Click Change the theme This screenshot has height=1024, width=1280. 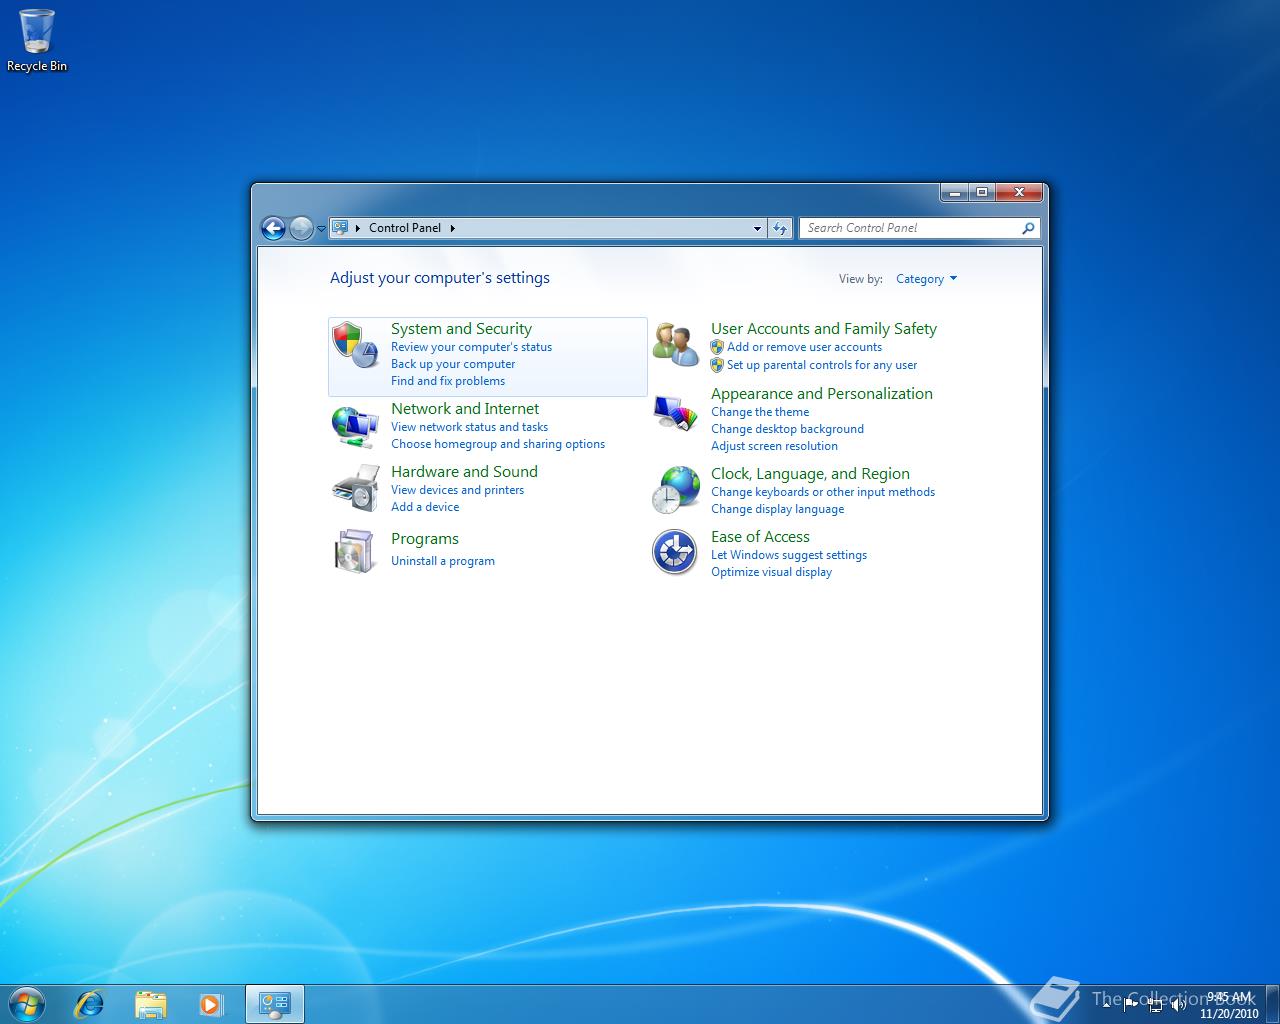click(760, 412)
